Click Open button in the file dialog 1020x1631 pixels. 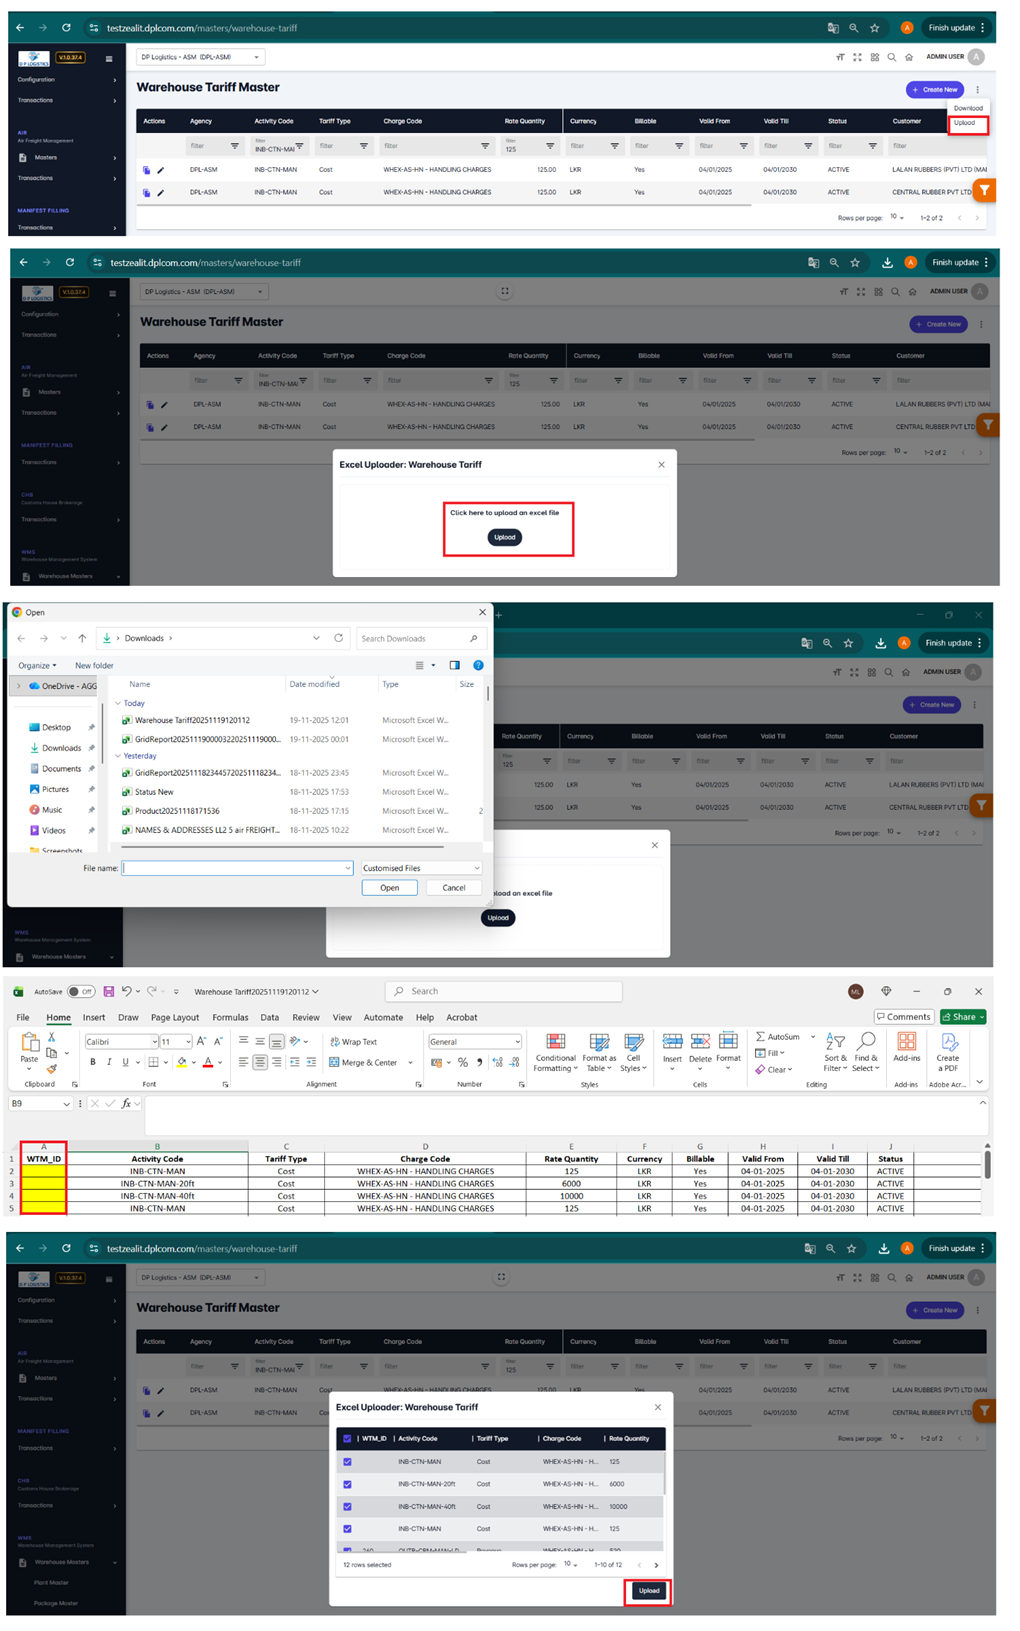point(389,888)
